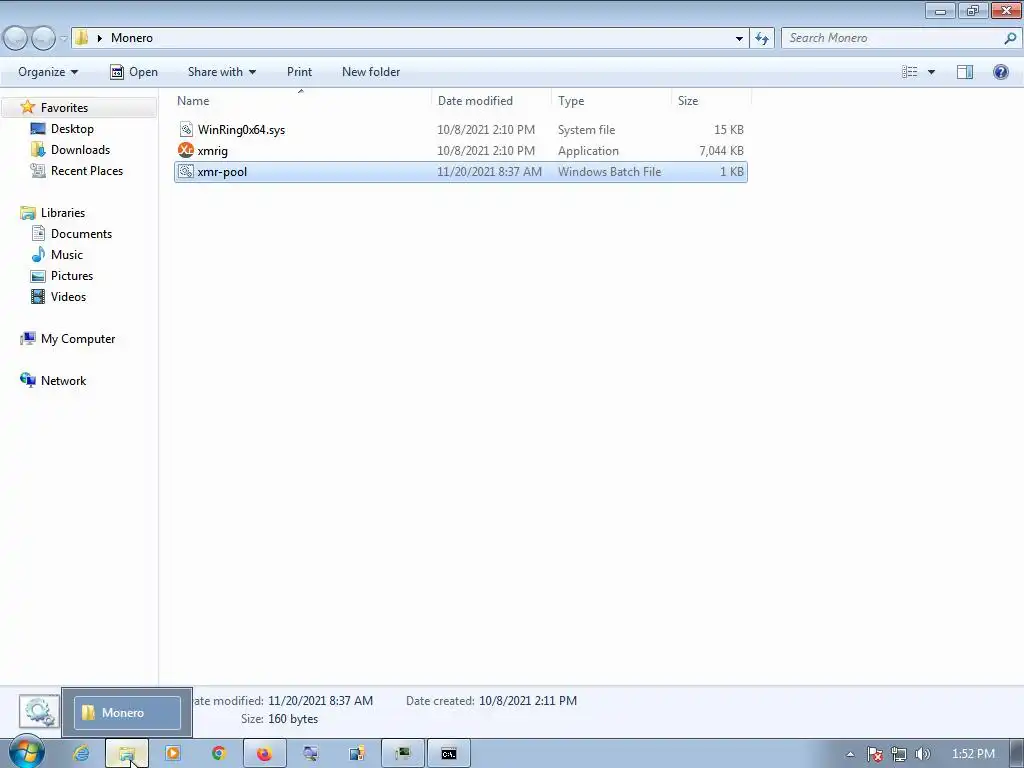Open Recent Places in navigation pane
The image size is (1024, 768).
pyautogui.click(x=87, y=170)
